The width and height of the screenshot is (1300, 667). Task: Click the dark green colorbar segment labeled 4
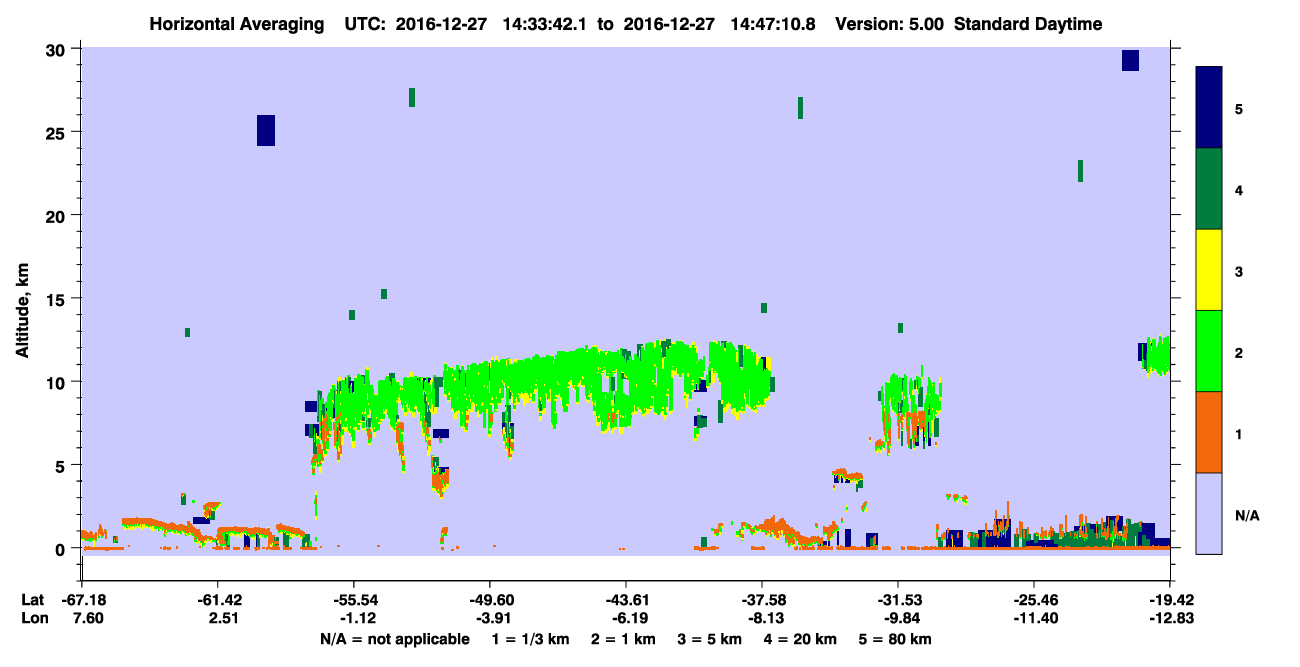pyautogui.click(x=1209, y=189)
